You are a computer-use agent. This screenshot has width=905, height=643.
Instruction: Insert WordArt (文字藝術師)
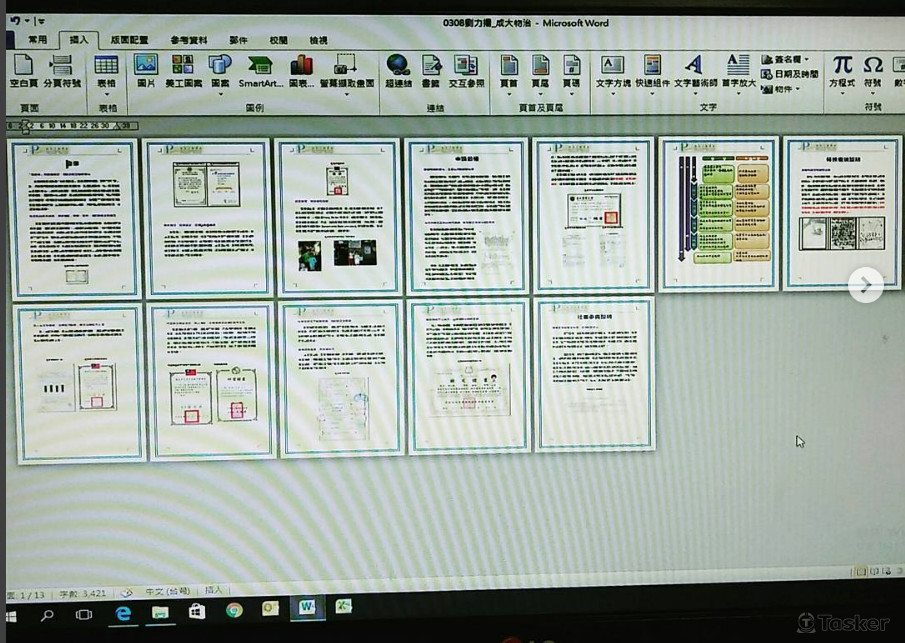pyautogui.click(x=695, y=71)
